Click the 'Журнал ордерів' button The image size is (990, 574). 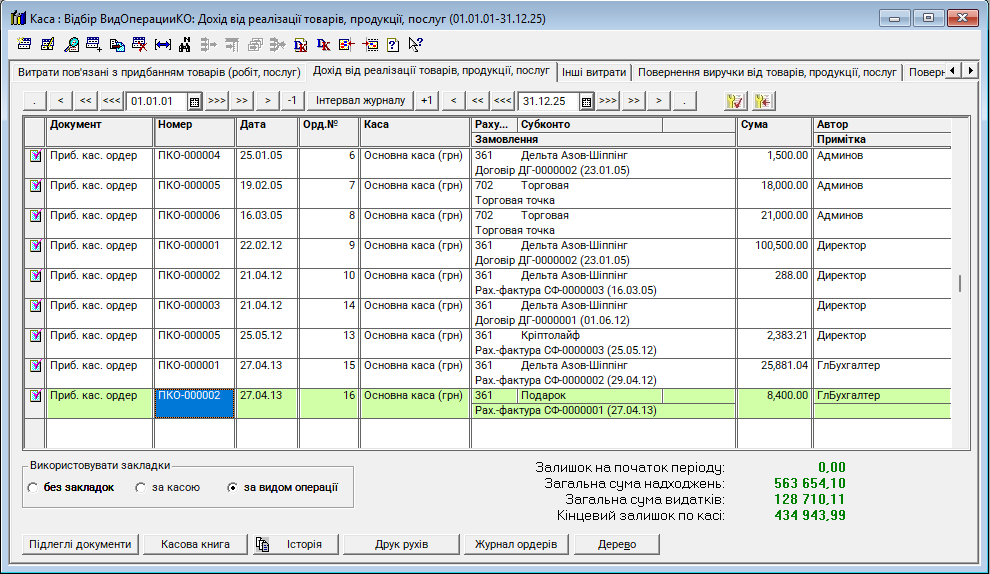pos(517,544)
